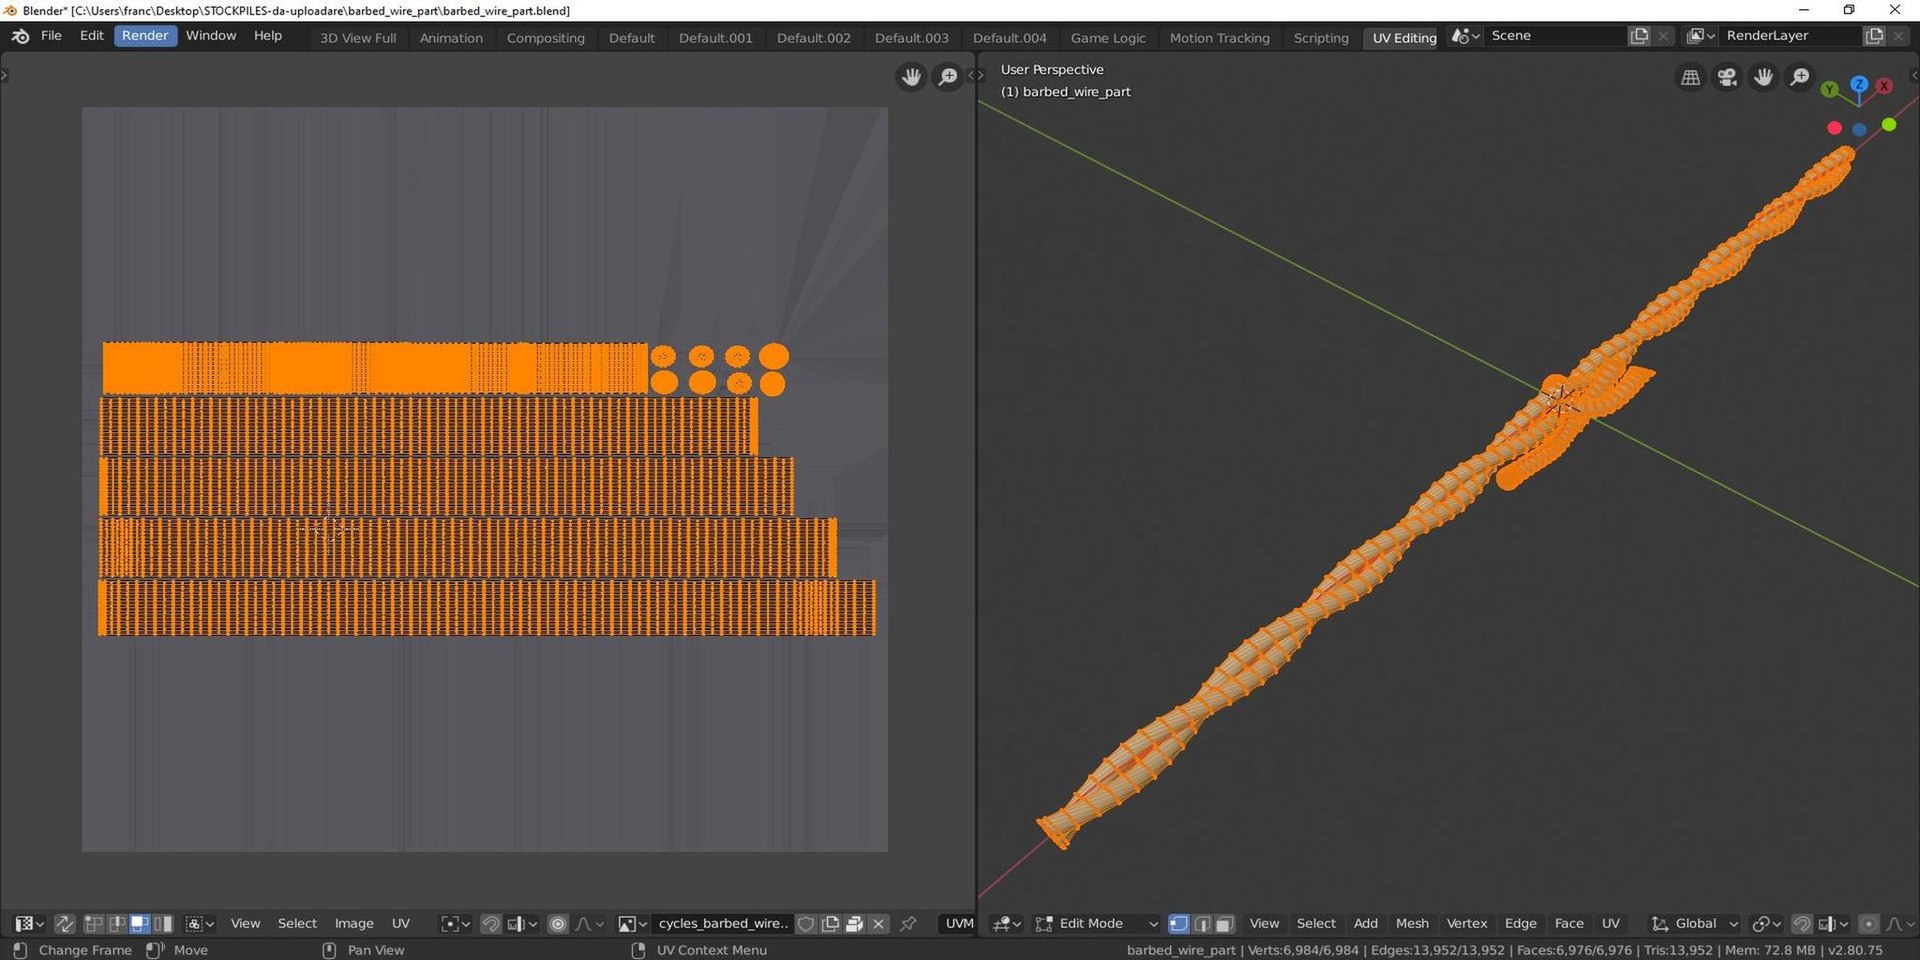Click new image duplicate icon beside cycles_barbed_wire
Screen dimensions: 1920x960
[830, 924]
